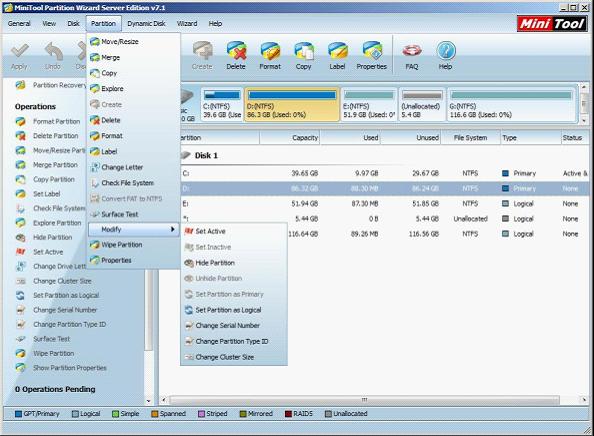Click Copy Partition in Operations panel
The height and width of the screenshot is (436, 594).
(54, 179)
